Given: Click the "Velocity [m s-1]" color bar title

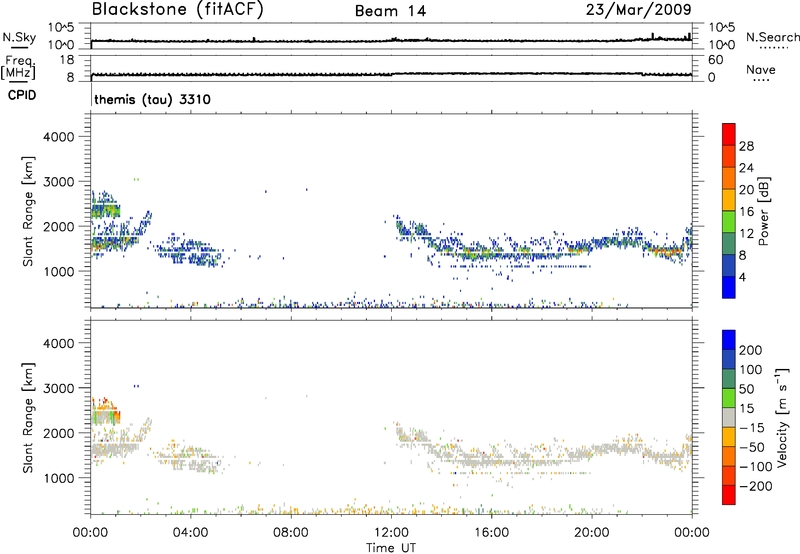Looking at the screenshot, I should click(x=782, y=417).
